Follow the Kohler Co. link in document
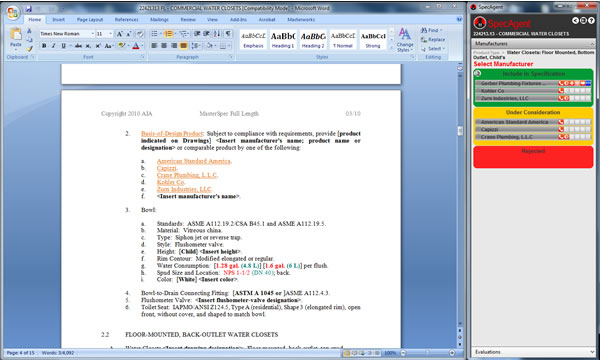The width and height of the screenshot is (600, 360). click(x=171, y=182)
